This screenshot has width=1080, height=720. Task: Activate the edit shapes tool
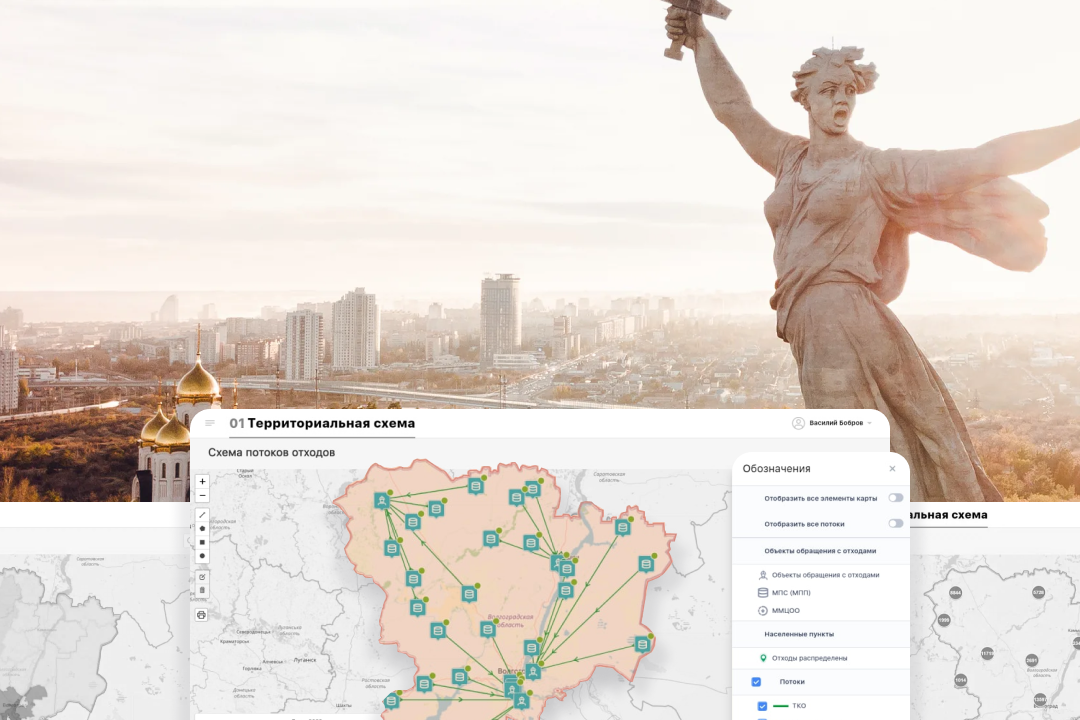(202, 577)
